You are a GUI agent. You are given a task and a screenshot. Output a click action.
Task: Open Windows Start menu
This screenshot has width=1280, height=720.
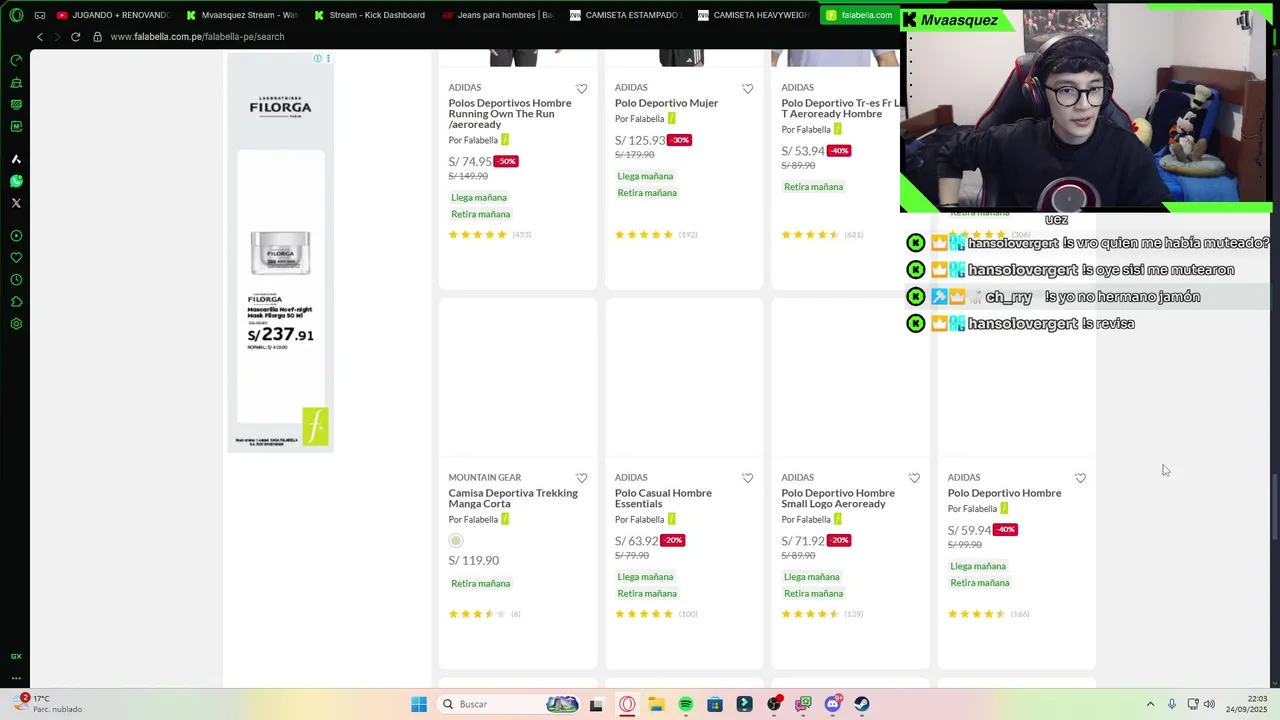tap(419, 704)
